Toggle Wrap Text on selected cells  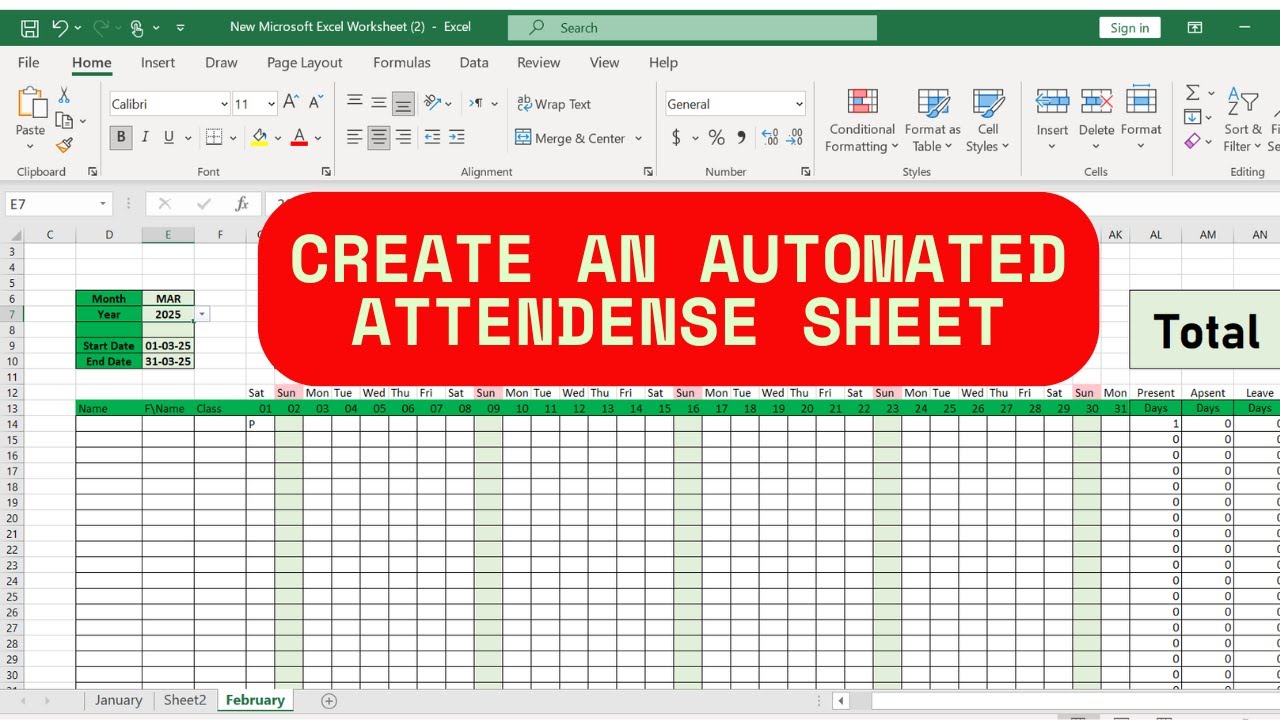(554, 104)
